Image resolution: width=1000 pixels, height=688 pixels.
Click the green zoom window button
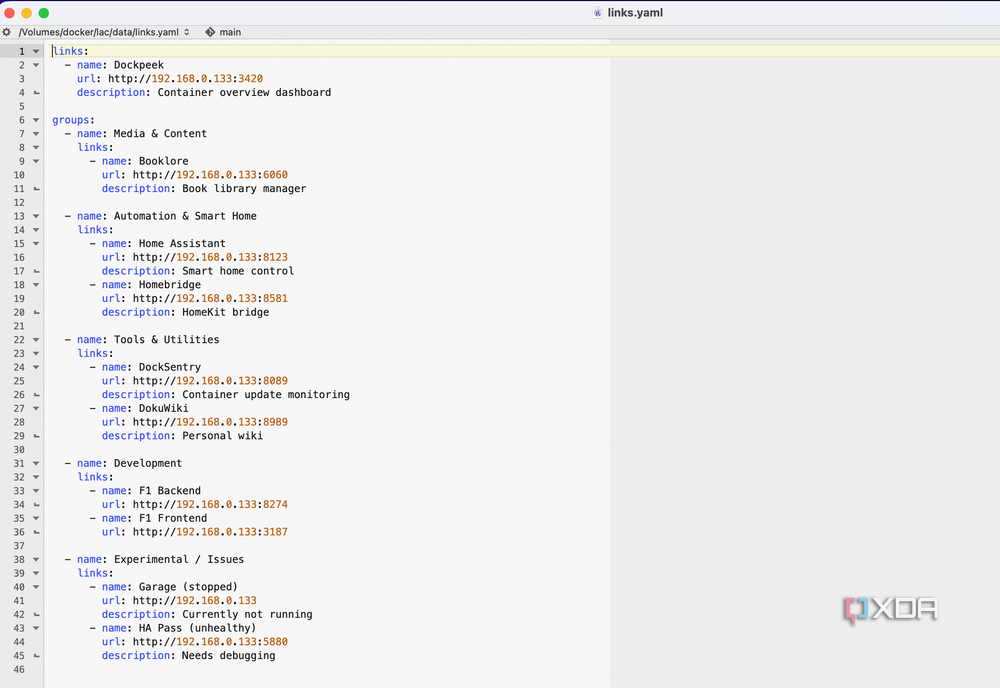coord(43,13)
